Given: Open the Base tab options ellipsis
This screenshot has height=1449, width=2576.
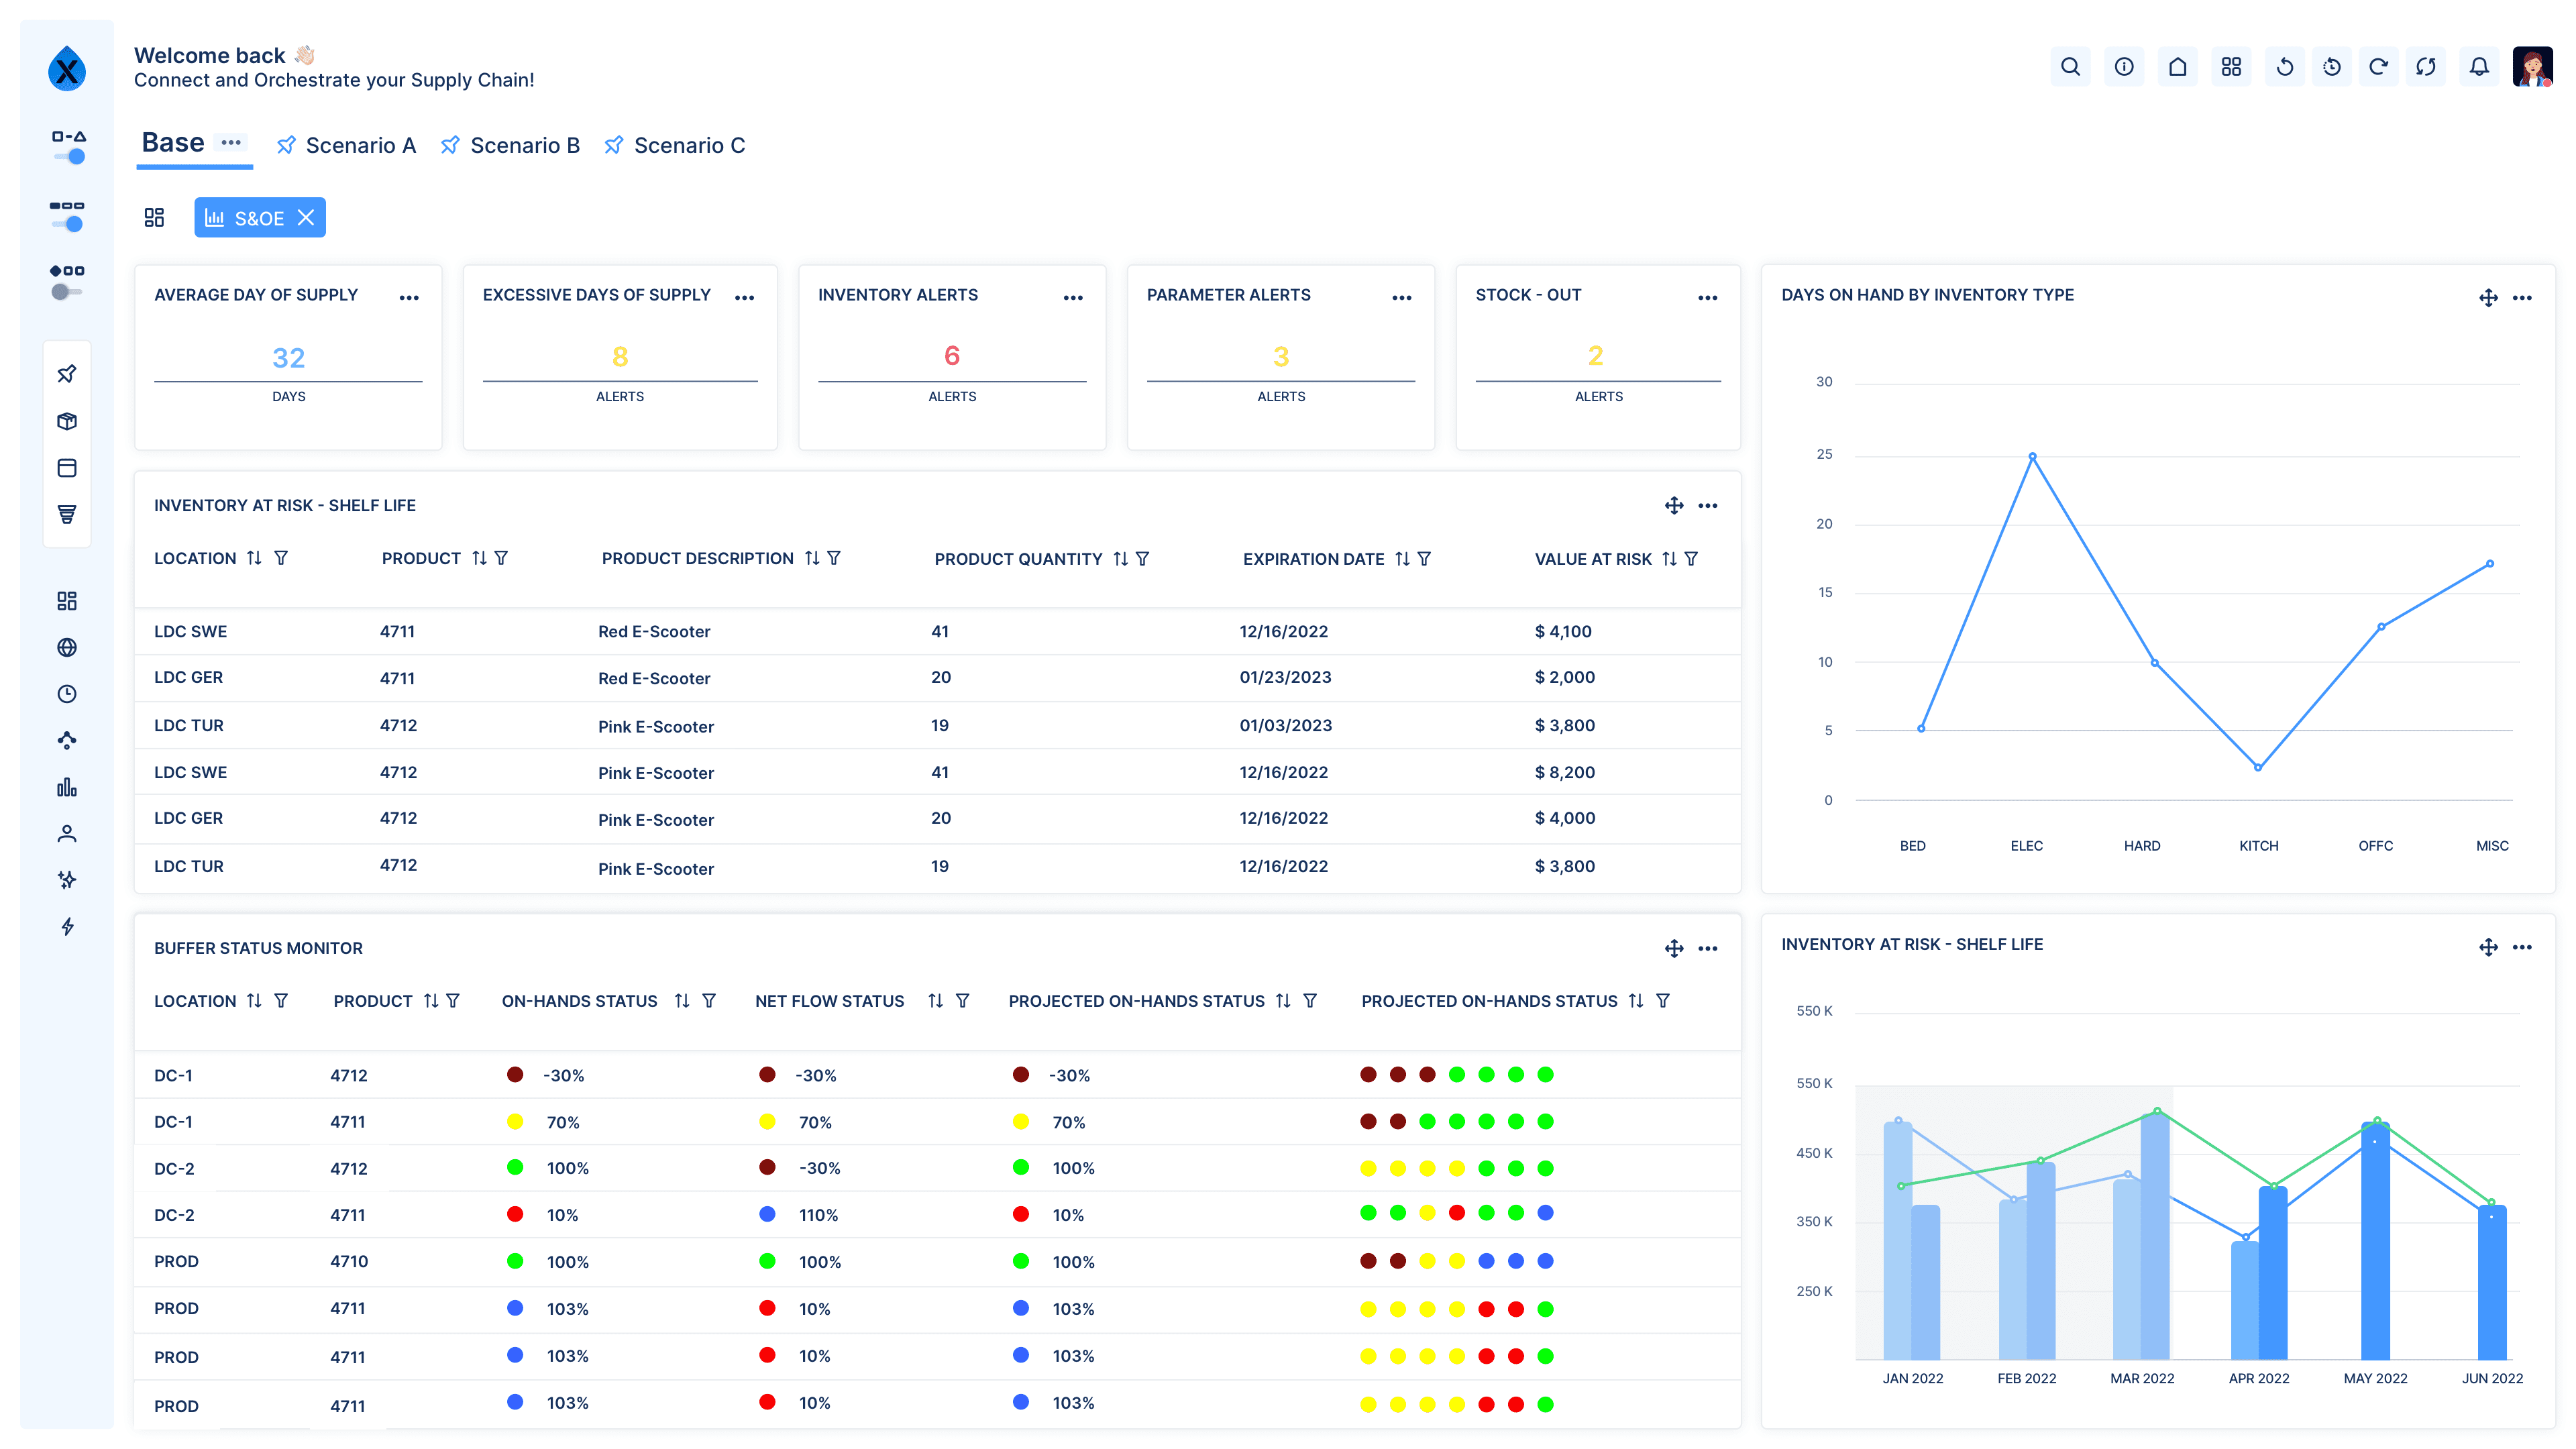Looking at the screenshot, I should (231, 143).
